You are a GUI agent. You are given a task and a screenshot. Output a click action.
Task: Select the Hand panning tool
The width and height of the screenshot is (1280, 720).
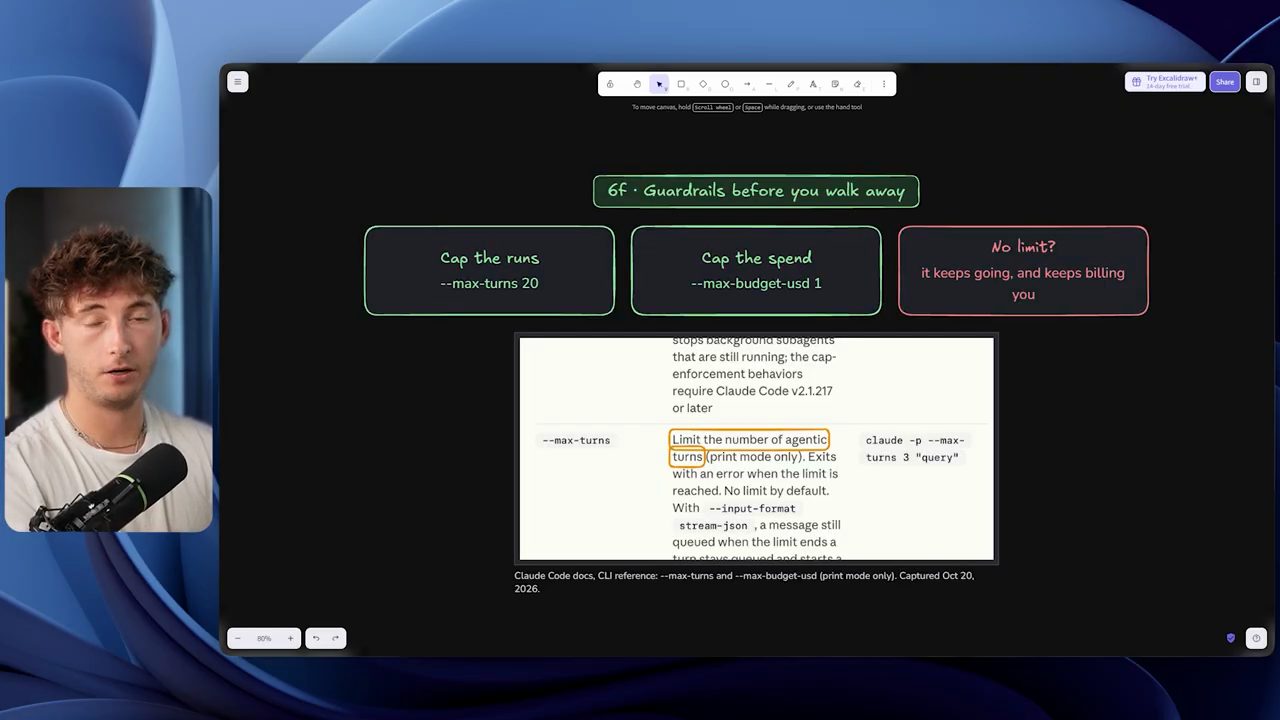click(x=637, y=84)
